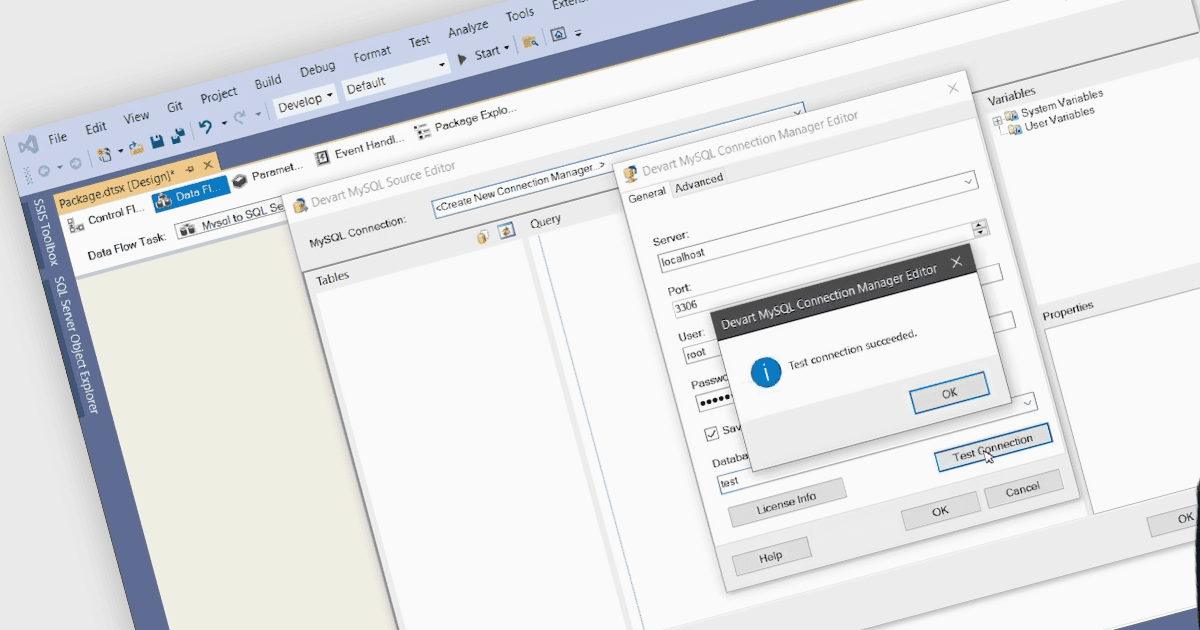Screen dimensions: 1200x630
Task: Open the Analyze menu
Action: coord(468,28)
